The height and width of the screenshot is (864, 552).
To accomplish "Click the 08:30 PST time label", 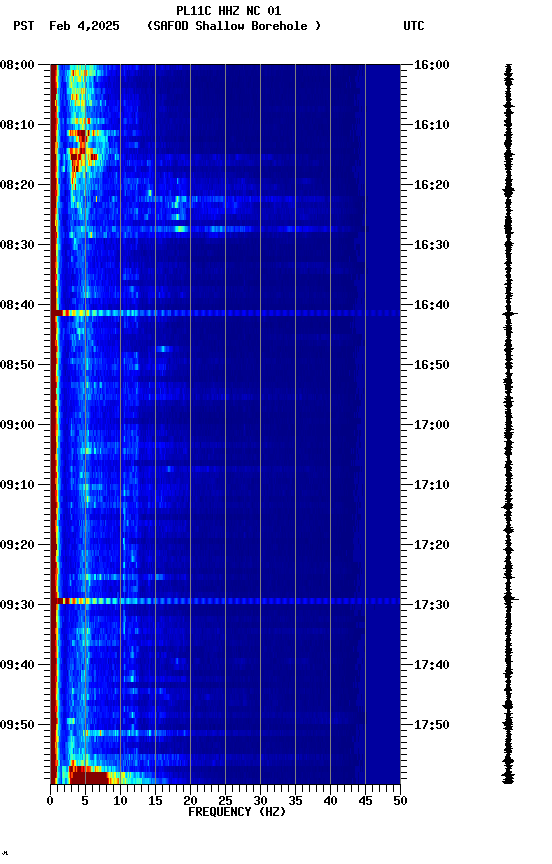I will pyautogui.click(x=17, y=245).
